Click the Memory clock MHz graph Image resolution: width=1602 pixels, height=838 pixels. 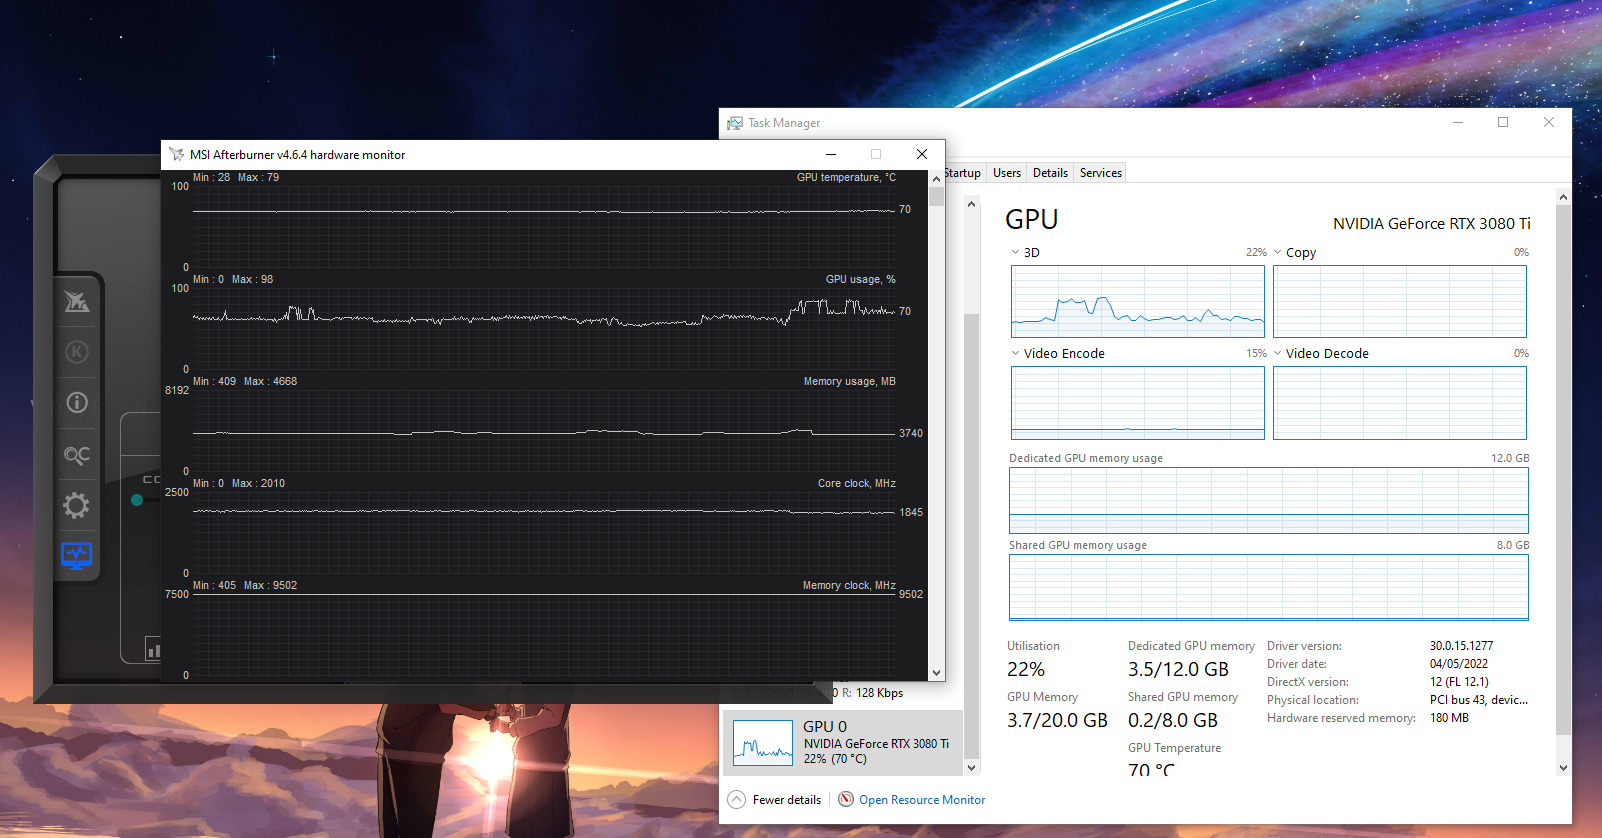[544, 634]
